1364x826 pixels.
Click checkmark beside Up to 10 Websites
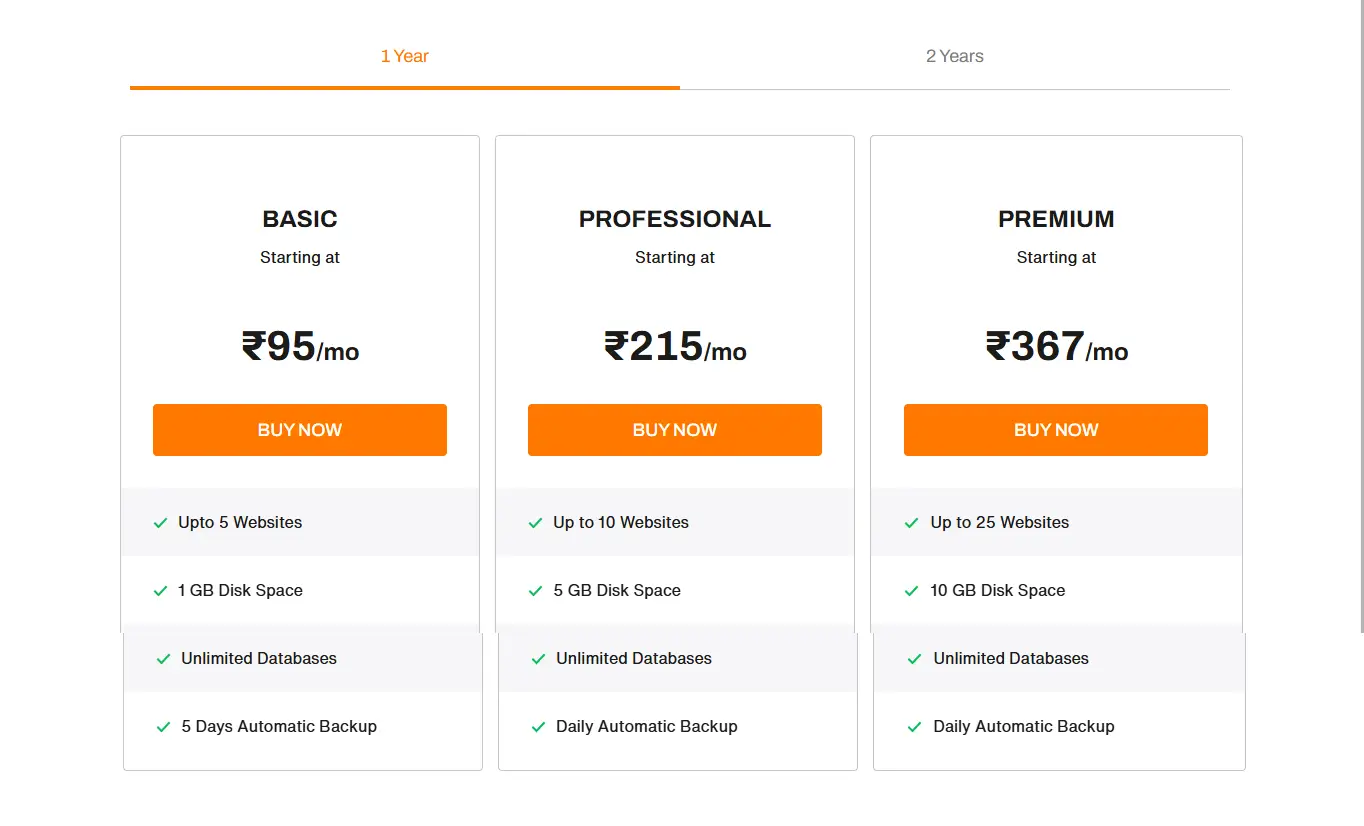[535, 523]
